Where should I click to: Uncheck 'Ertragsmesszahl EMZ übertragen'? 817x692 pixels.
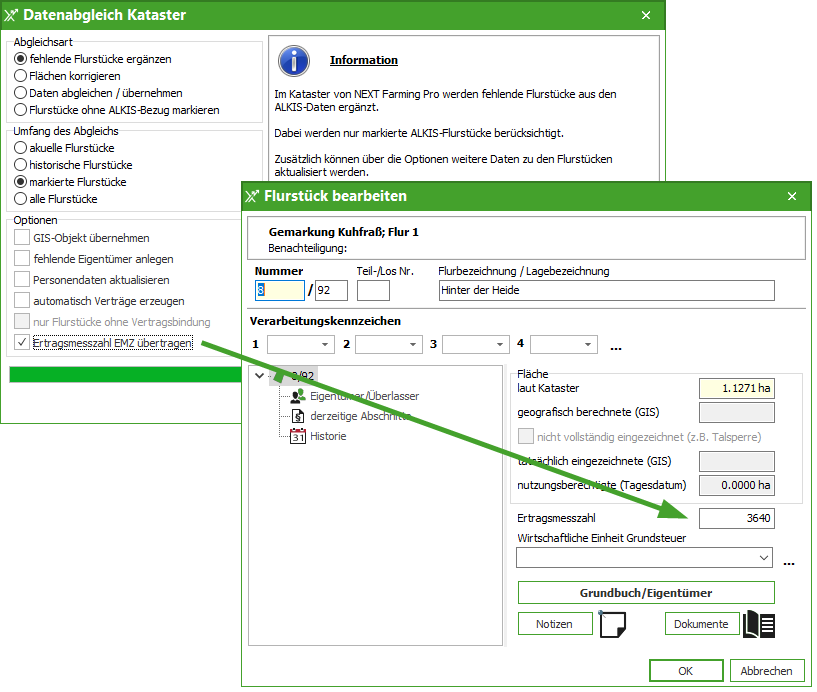[22, 343]
